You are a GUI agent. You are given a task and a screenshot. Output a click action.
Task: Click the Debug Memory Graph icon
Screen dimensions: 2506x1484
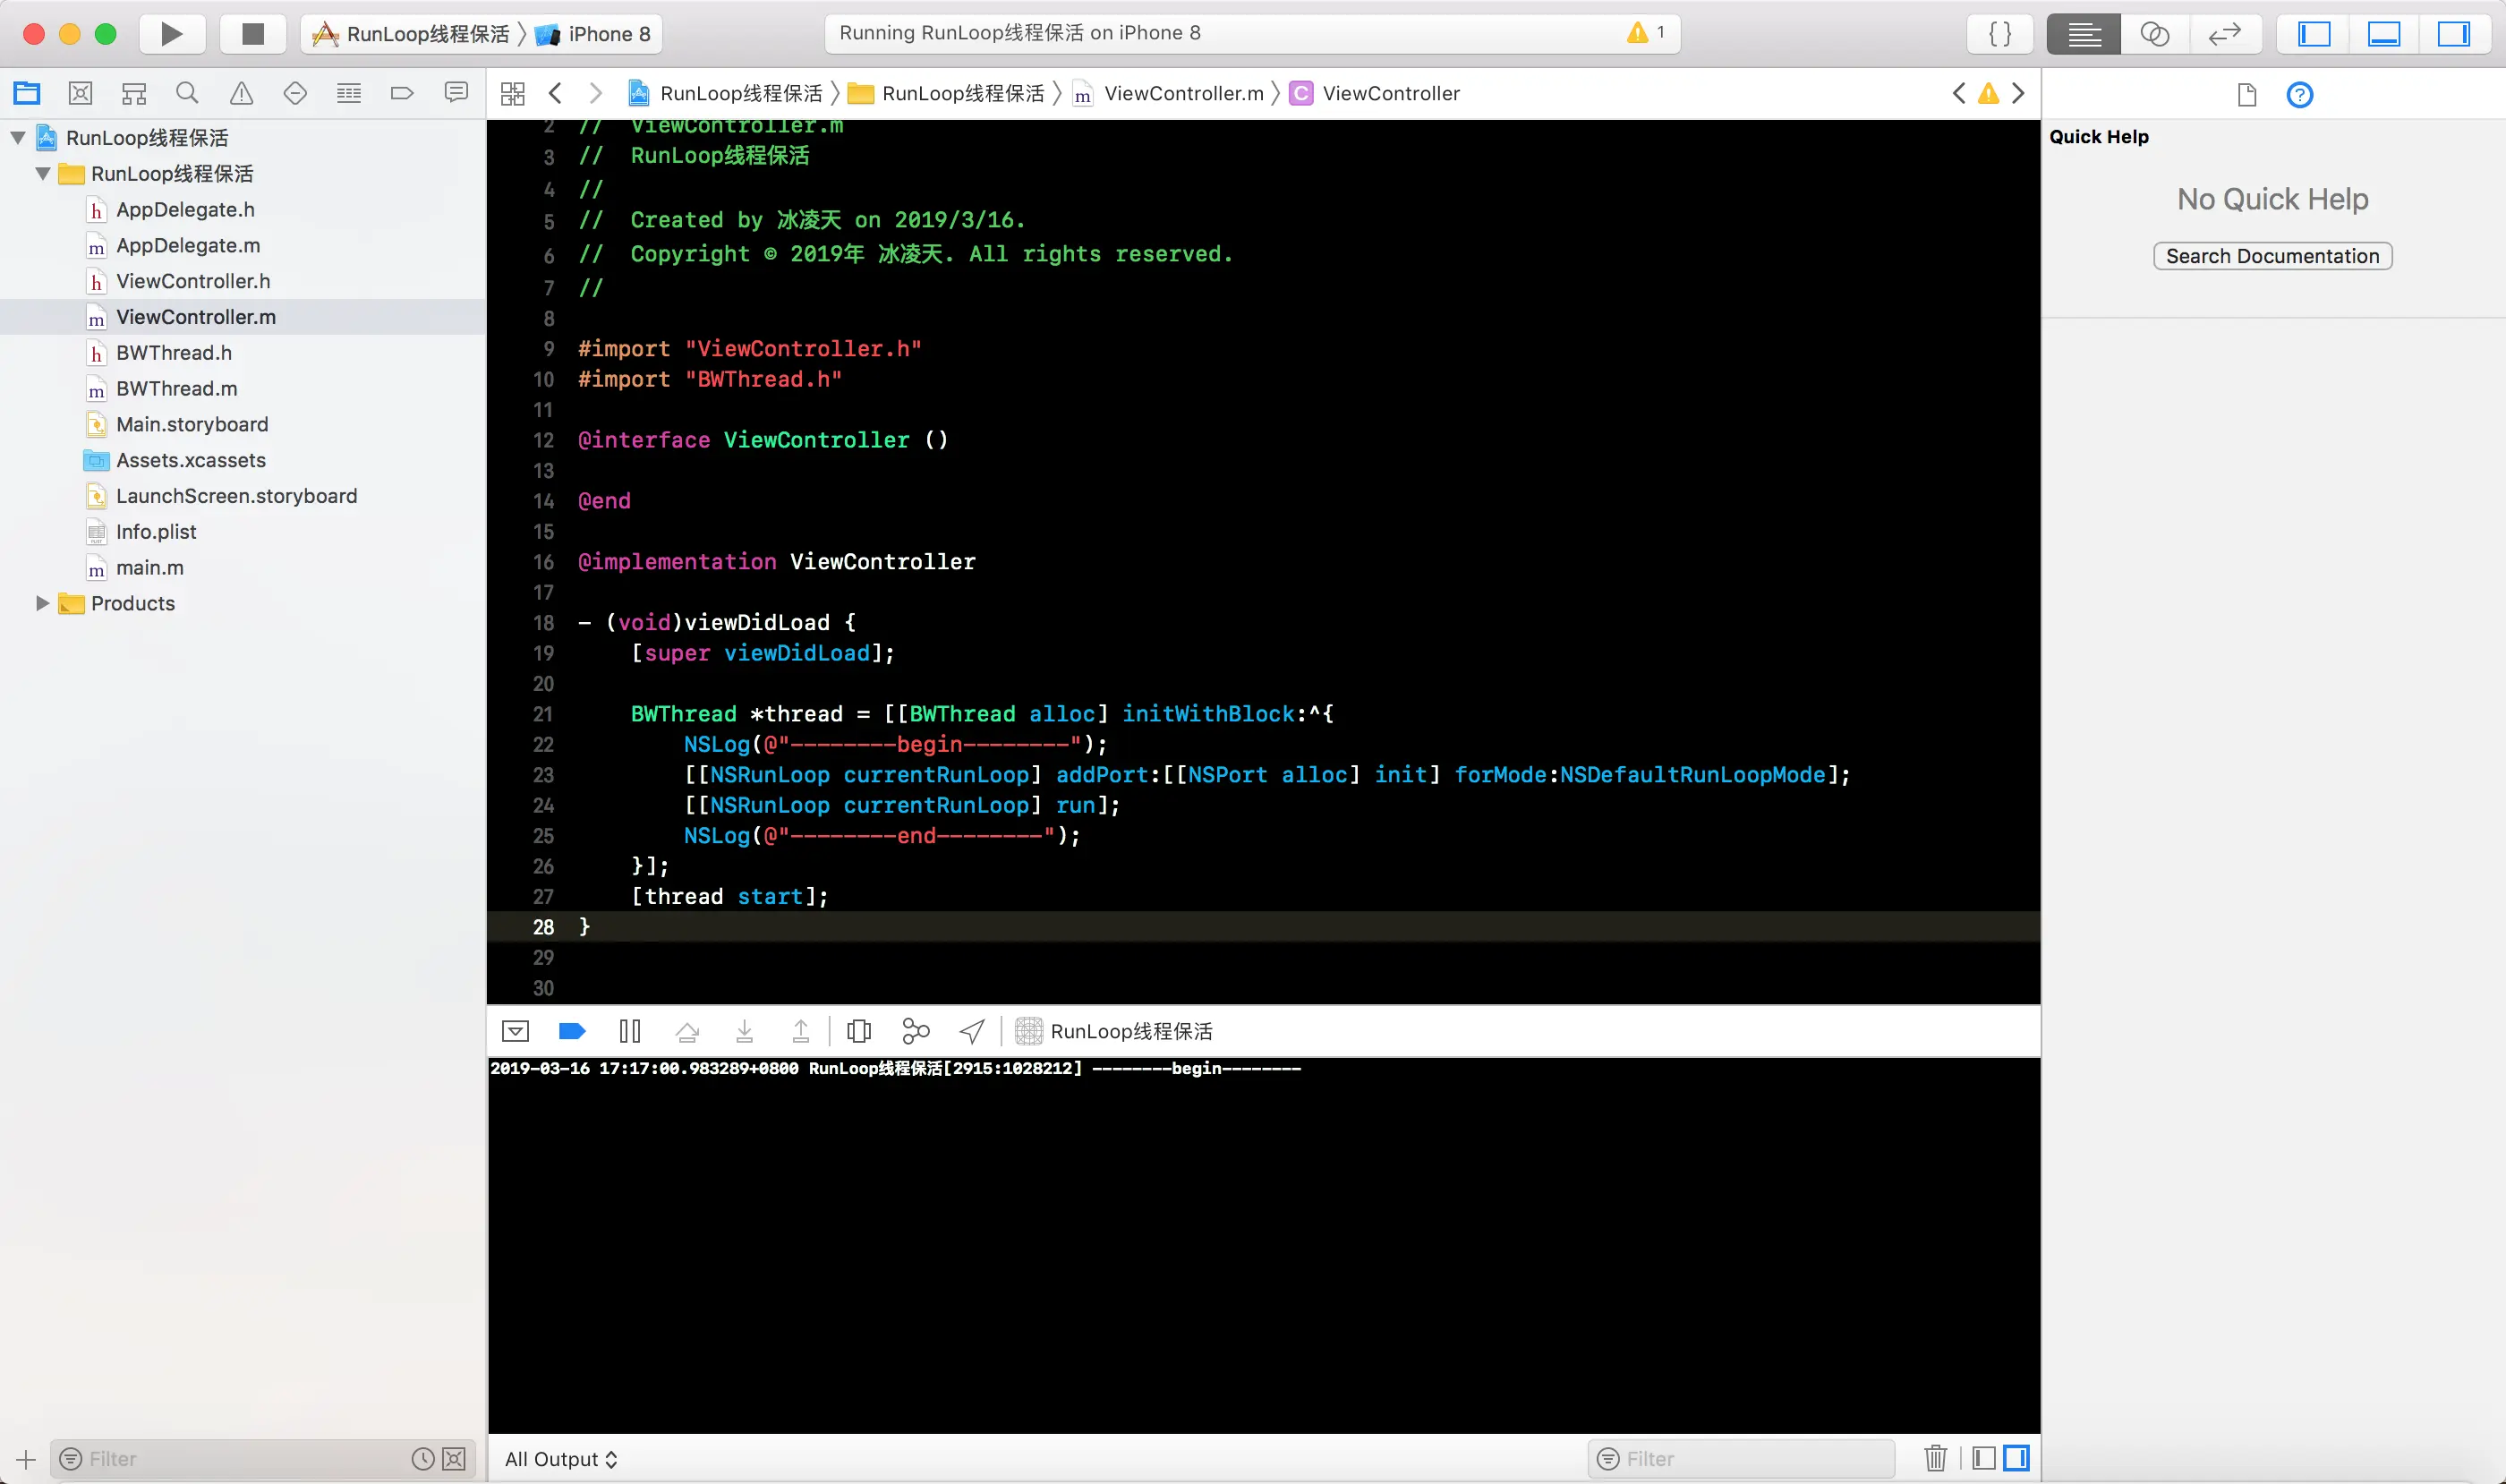[x=915, y=1031]
